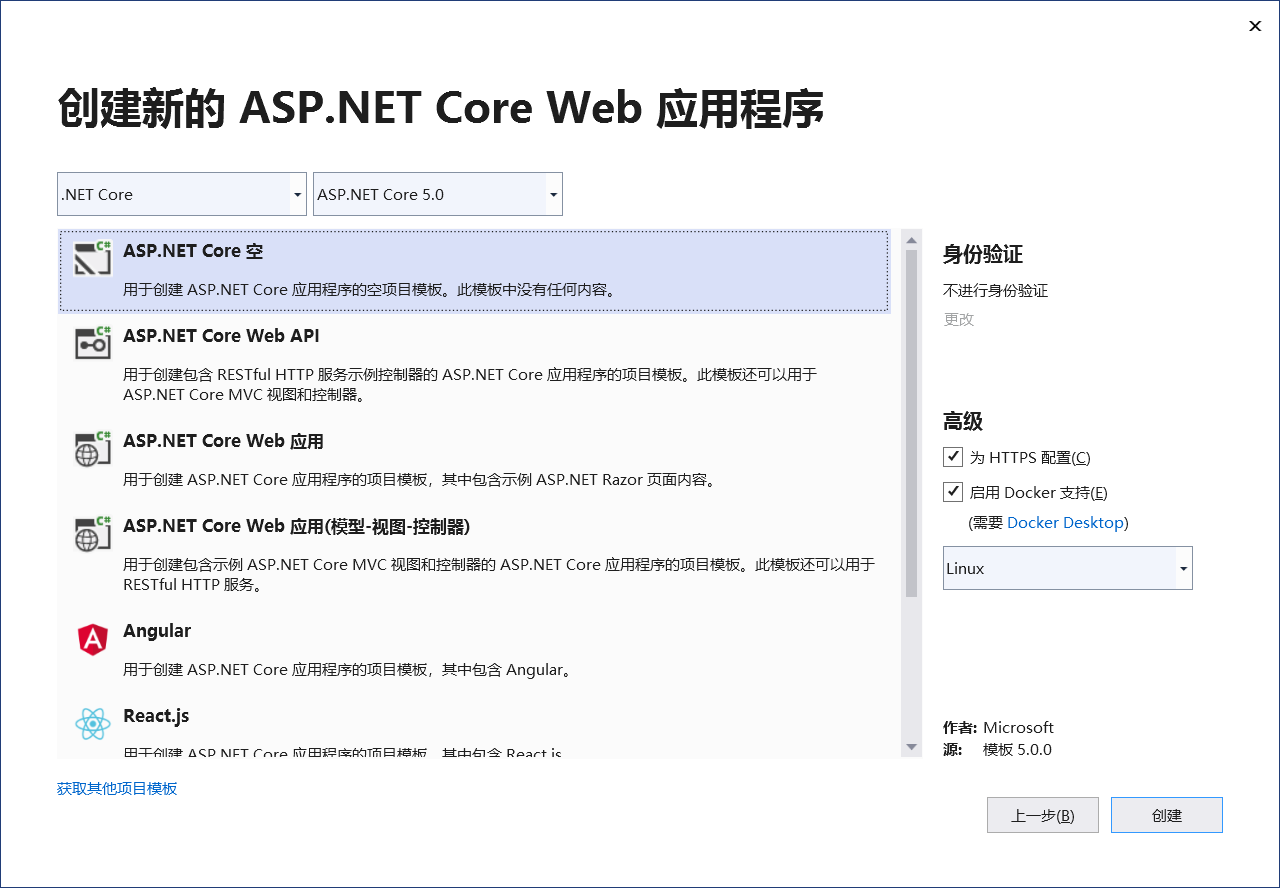Click the 高级 heading
Screen dimensions: 1280x888
[x=963, y=422]
